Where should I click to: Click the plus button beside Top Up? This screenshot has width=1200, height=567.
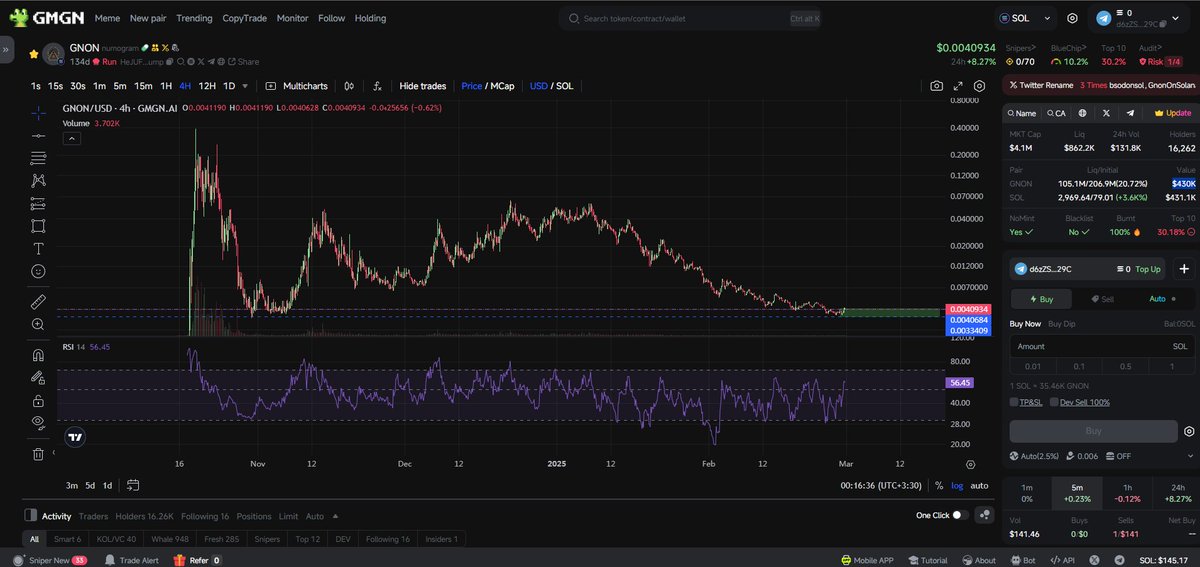[1184, 269]
